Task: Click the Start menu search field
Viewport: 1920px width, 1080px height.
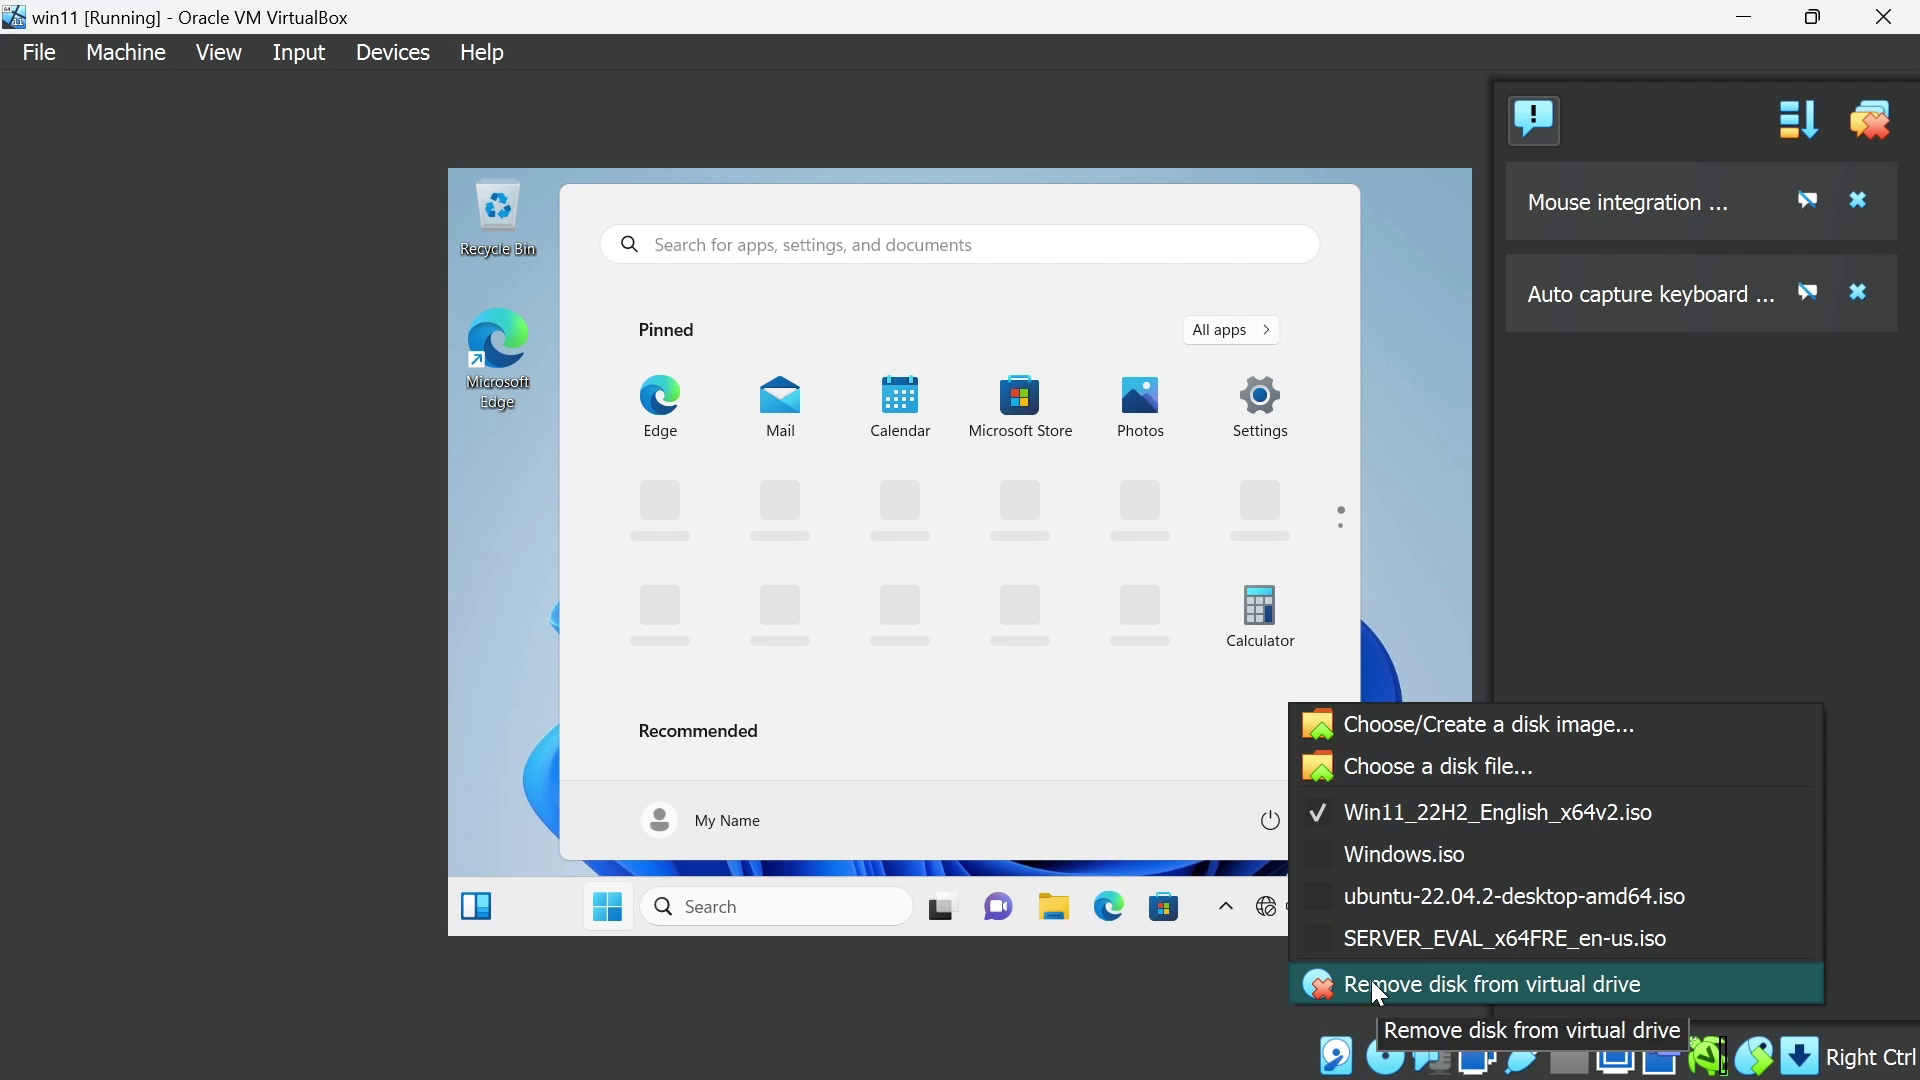Action: coord(960,245)
